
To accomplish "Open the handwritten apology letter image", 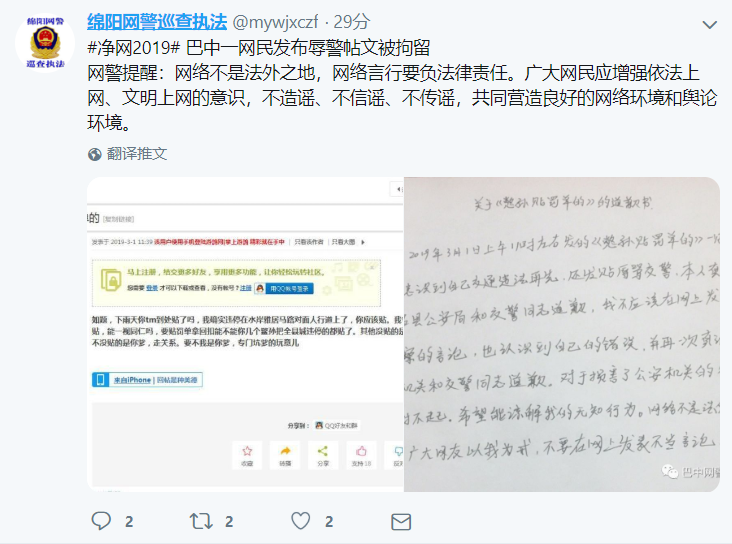I will (562, 334).
